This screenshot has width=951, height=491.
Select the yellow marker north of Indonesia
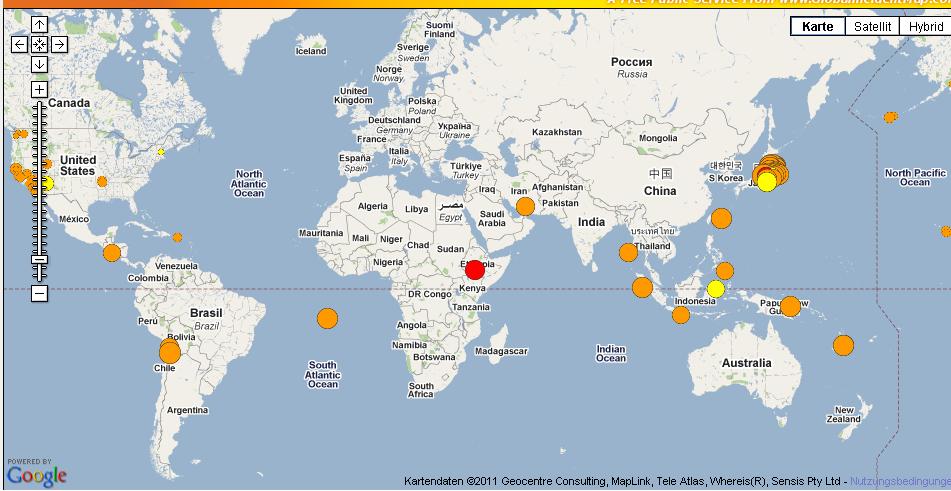715,289
